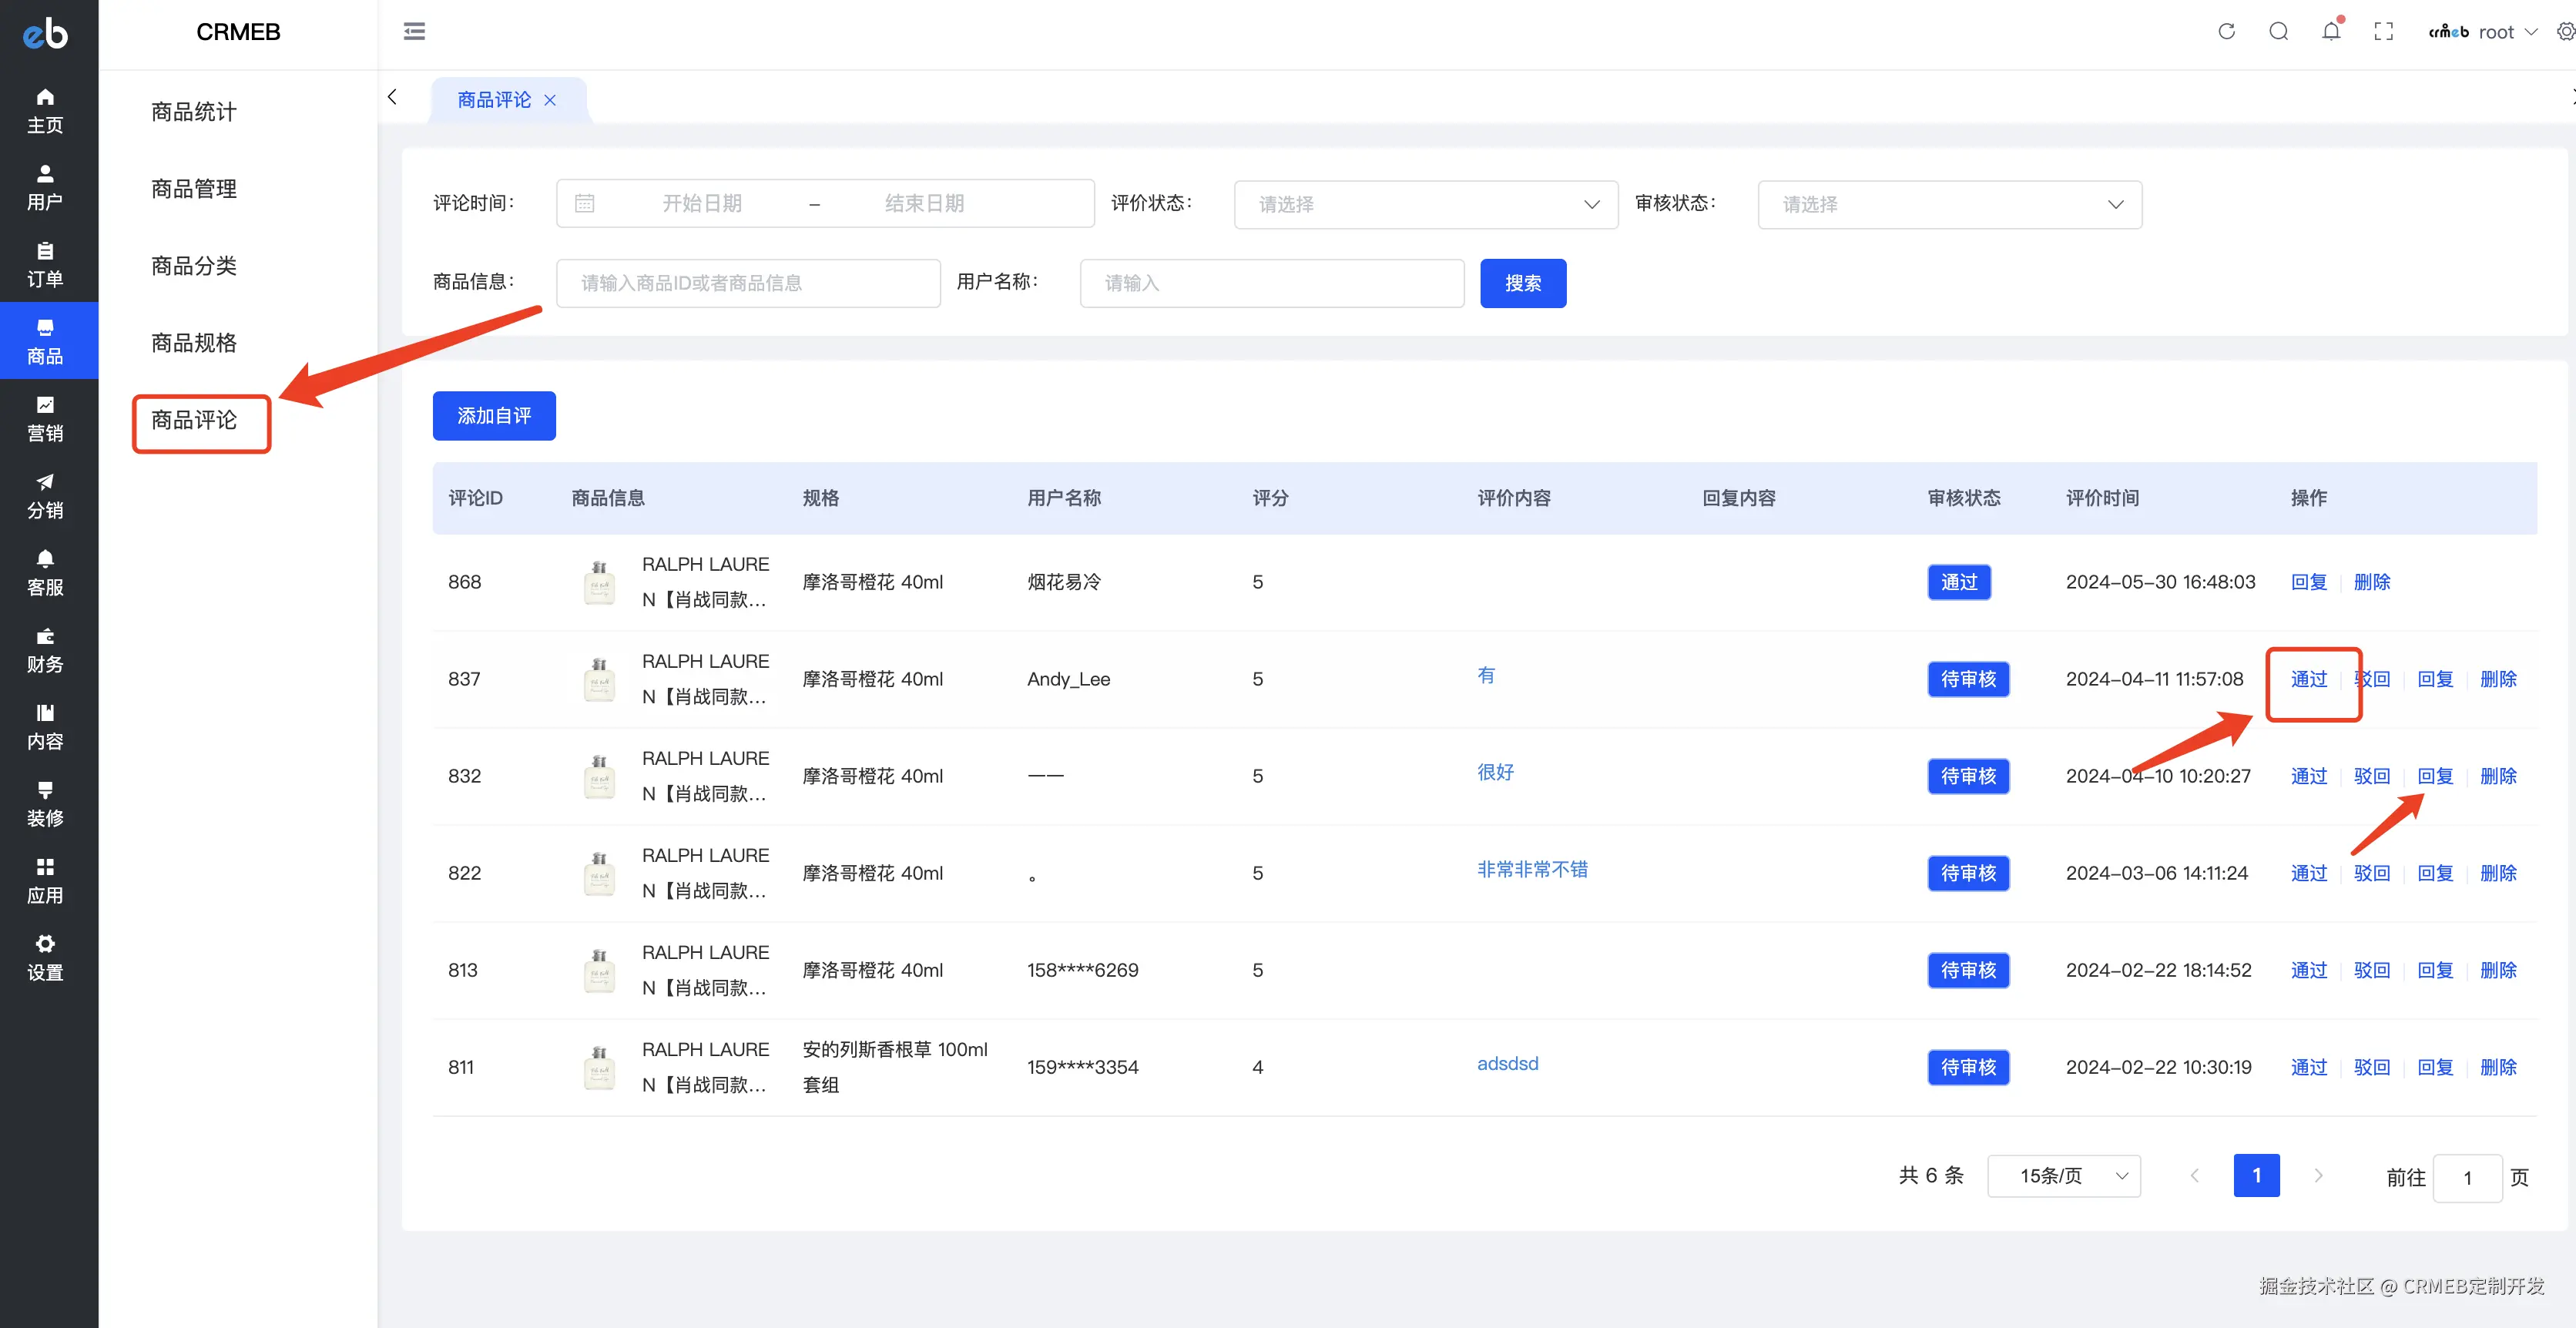This screenshot has height=1328, width=2576.
Task: Click the refresh icon in top bar
Action: 2226,31
